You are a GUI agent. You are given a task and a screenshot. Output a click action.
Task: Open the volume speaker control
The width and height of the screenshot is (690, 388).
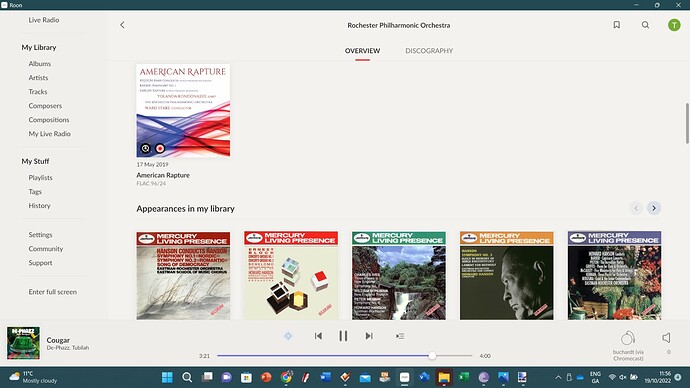pyautogui.click(x=666, y=337)
